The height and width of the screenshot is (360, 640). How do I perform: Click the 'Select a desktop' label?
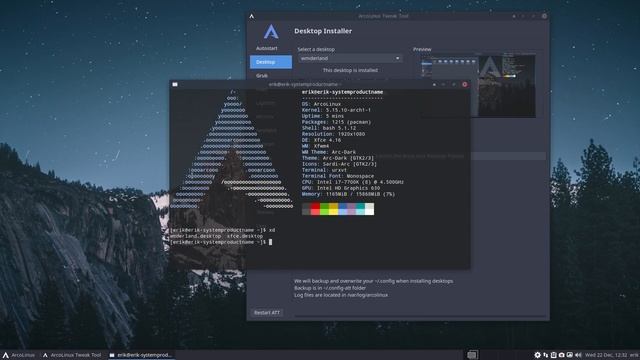pyautogui.click(x=316, y=49)
